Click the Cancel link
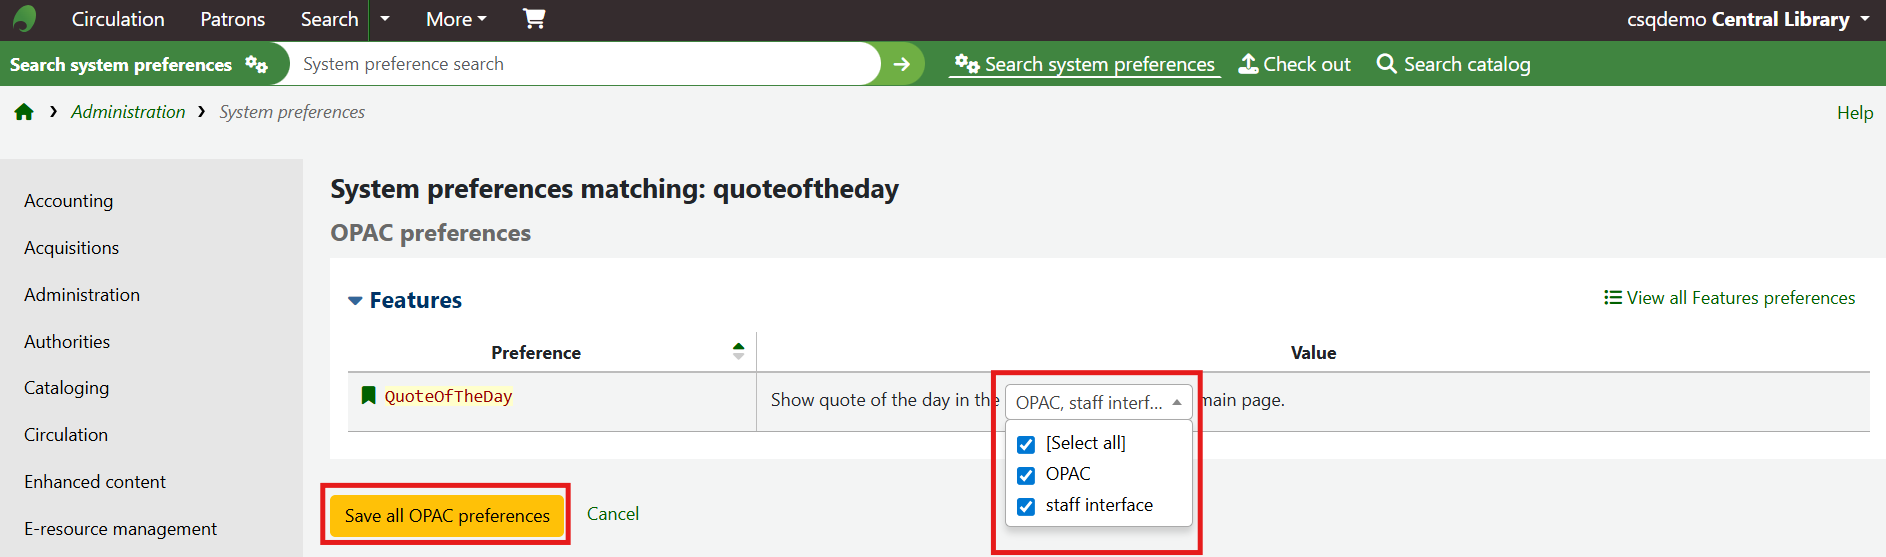The width and height of the screenshot is (1886, 557). (x=612, y=514)
